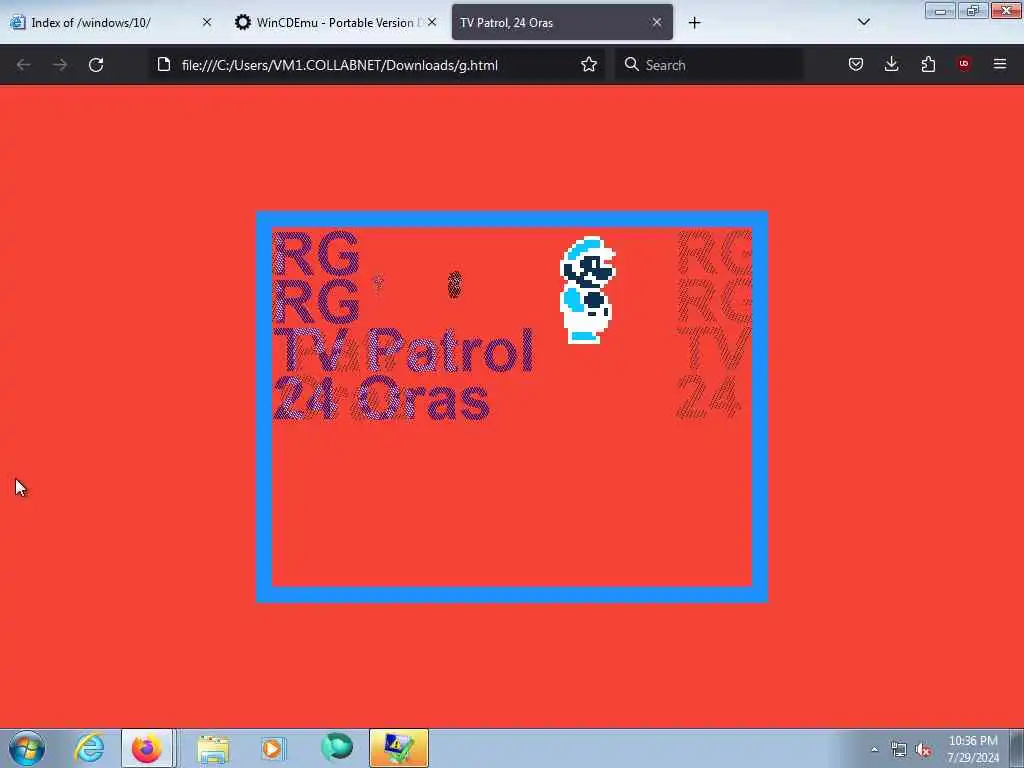Image resolution: width=1024 pixels, height=768 pixels.
Task: Open the network status tray icon
Action: click(899, 750)
